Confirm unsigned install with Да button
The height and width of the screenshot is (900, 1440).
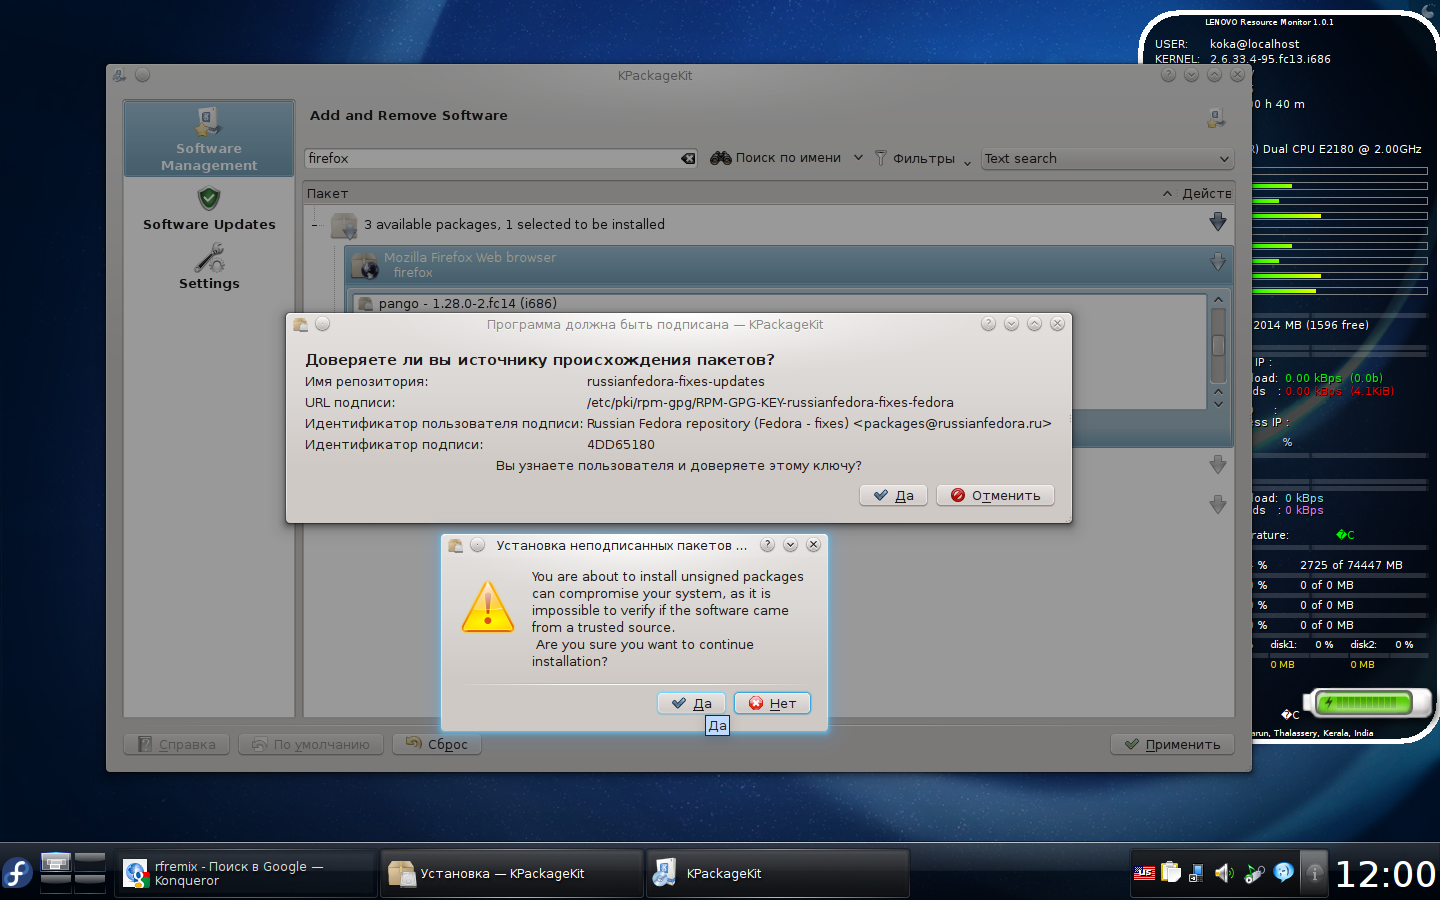[x=691, y=703]
